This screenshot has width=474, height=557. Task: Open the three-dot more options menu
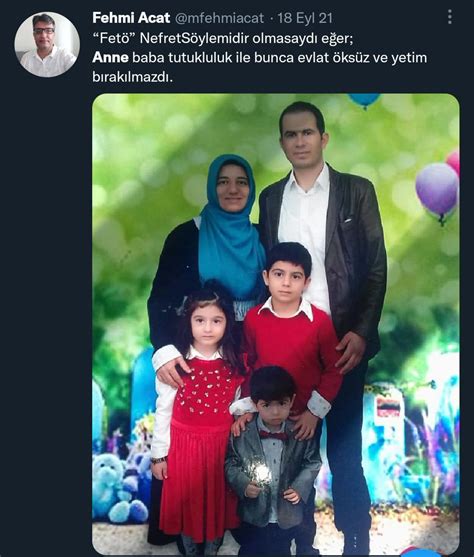click(x=450, y=17)
